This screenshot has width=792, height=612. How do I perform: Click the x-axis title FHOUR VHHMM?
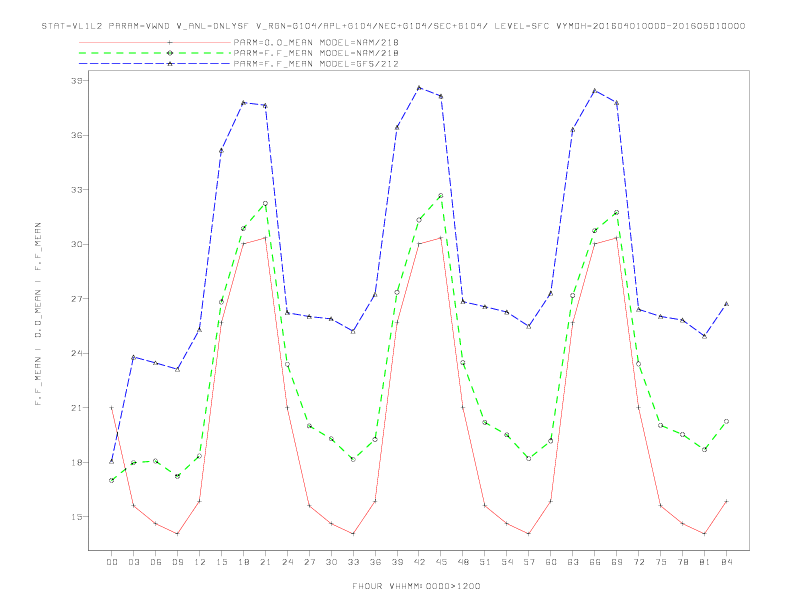[416, 586]
